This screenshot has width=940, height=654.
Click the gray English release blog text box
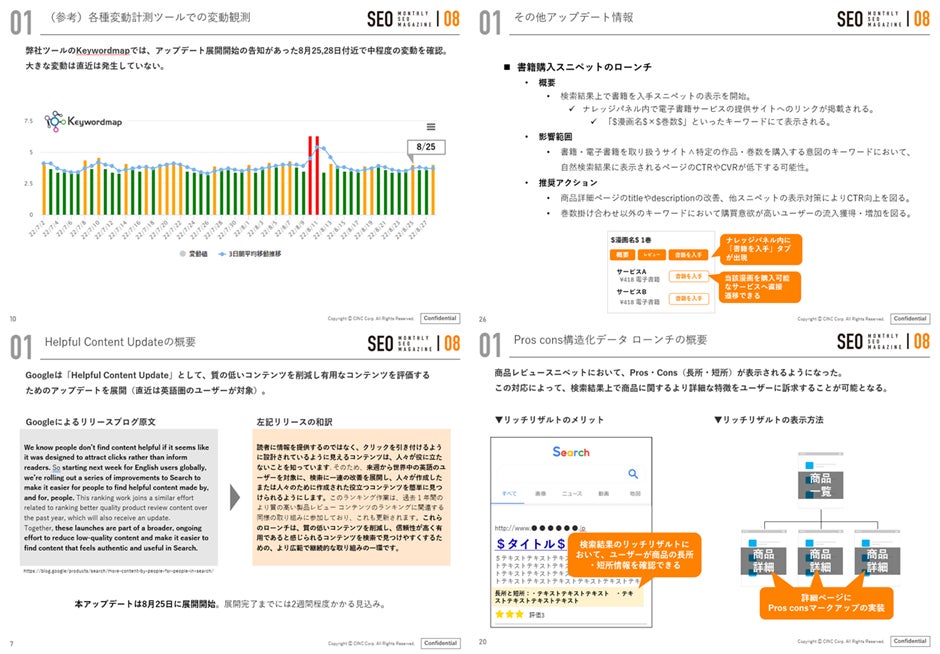point(119,497)
